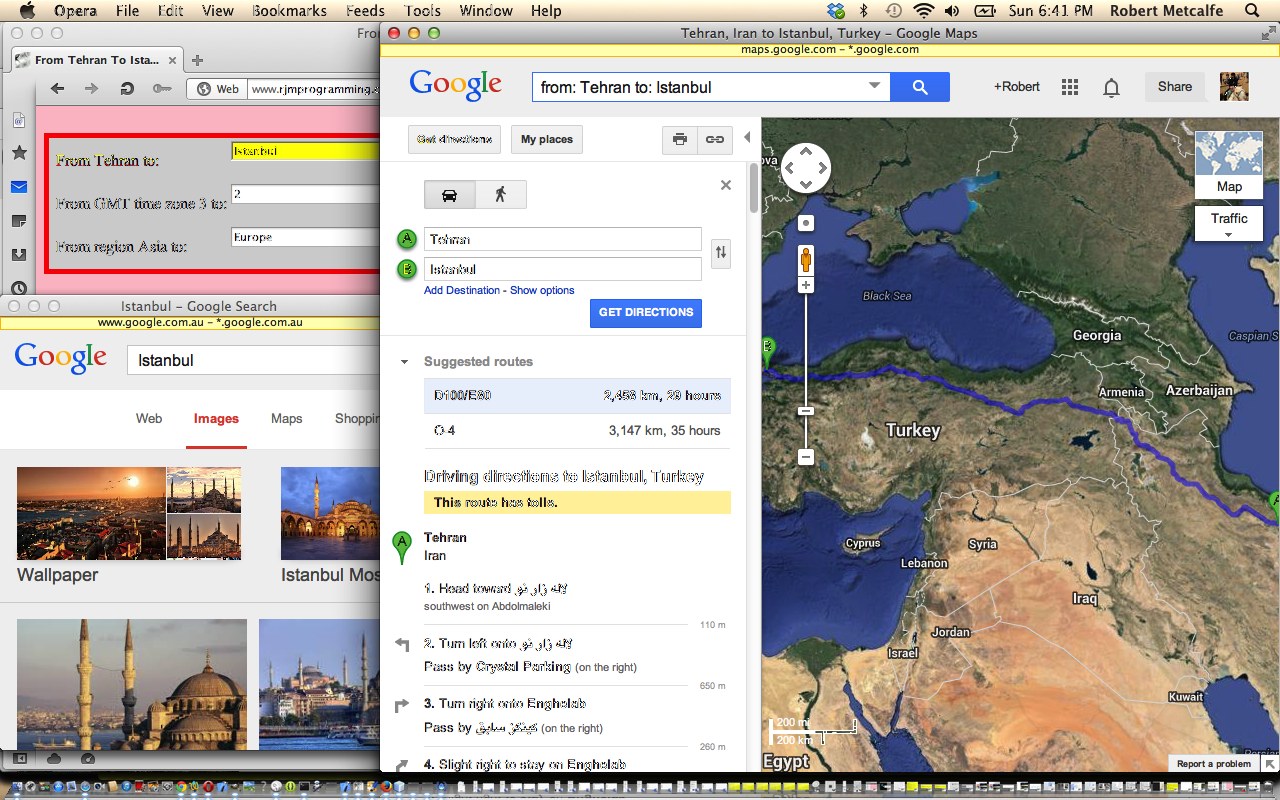The image size is (1280, 800).
Task: Click the Share button in Google Maps
Action: [1175, 87]
